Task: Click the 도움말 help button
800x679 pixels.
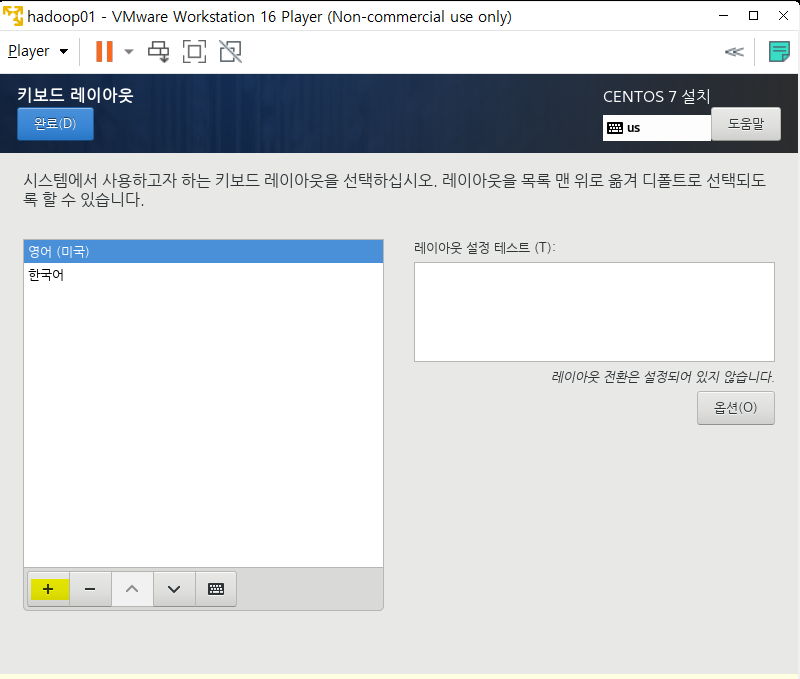Action: (x=745, y=123)
